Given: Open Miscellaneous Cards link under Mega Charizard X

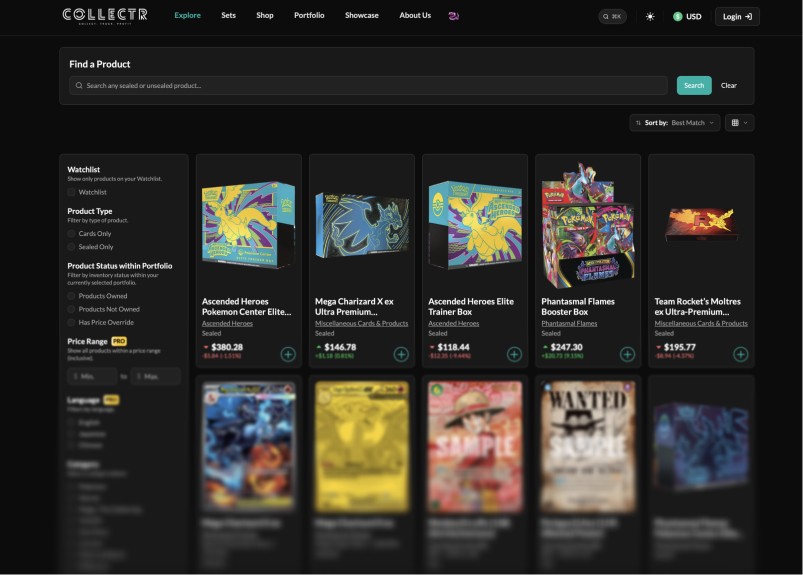Looking at the screenshot, I should (362, 323).
